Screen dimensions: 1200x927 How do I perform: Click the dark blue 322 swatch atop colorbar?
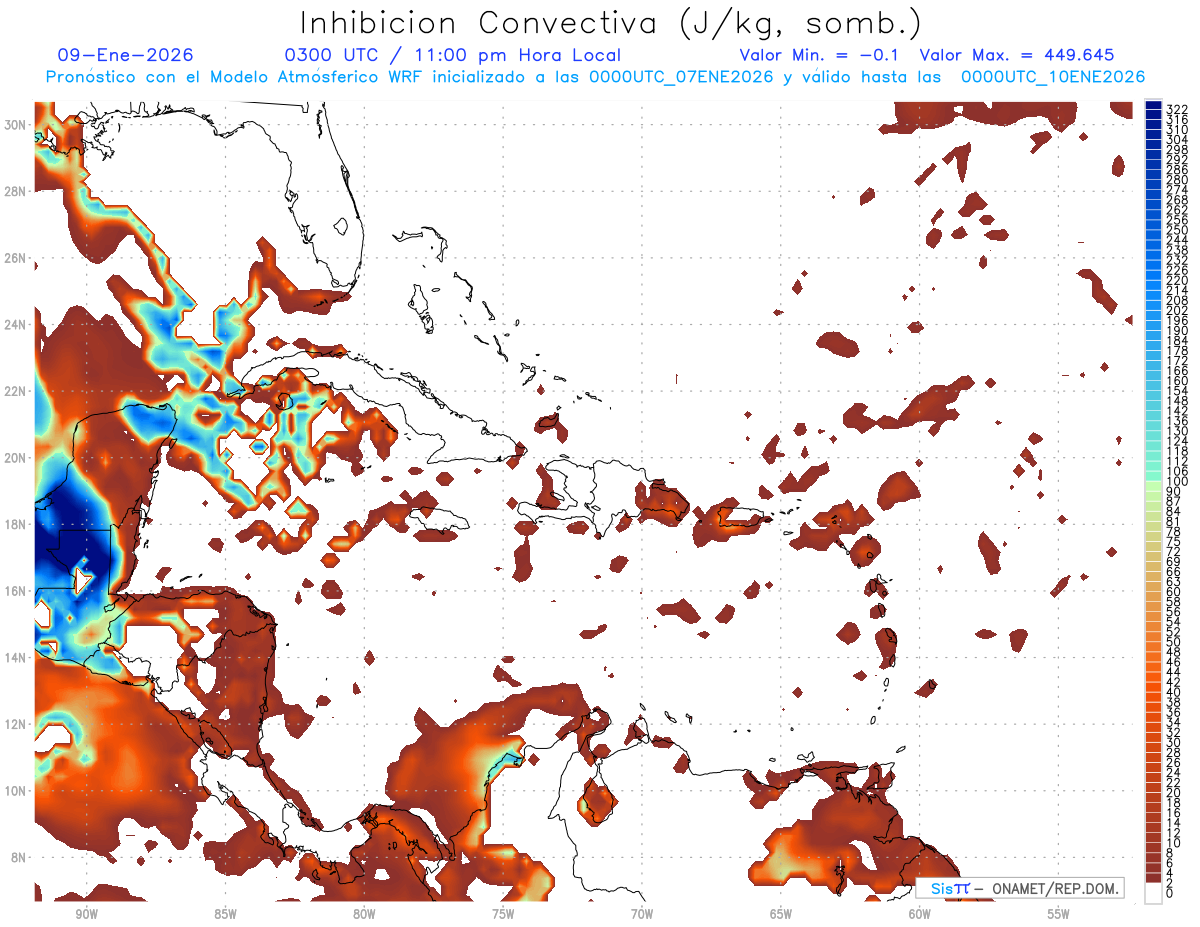click(1153, 107)
